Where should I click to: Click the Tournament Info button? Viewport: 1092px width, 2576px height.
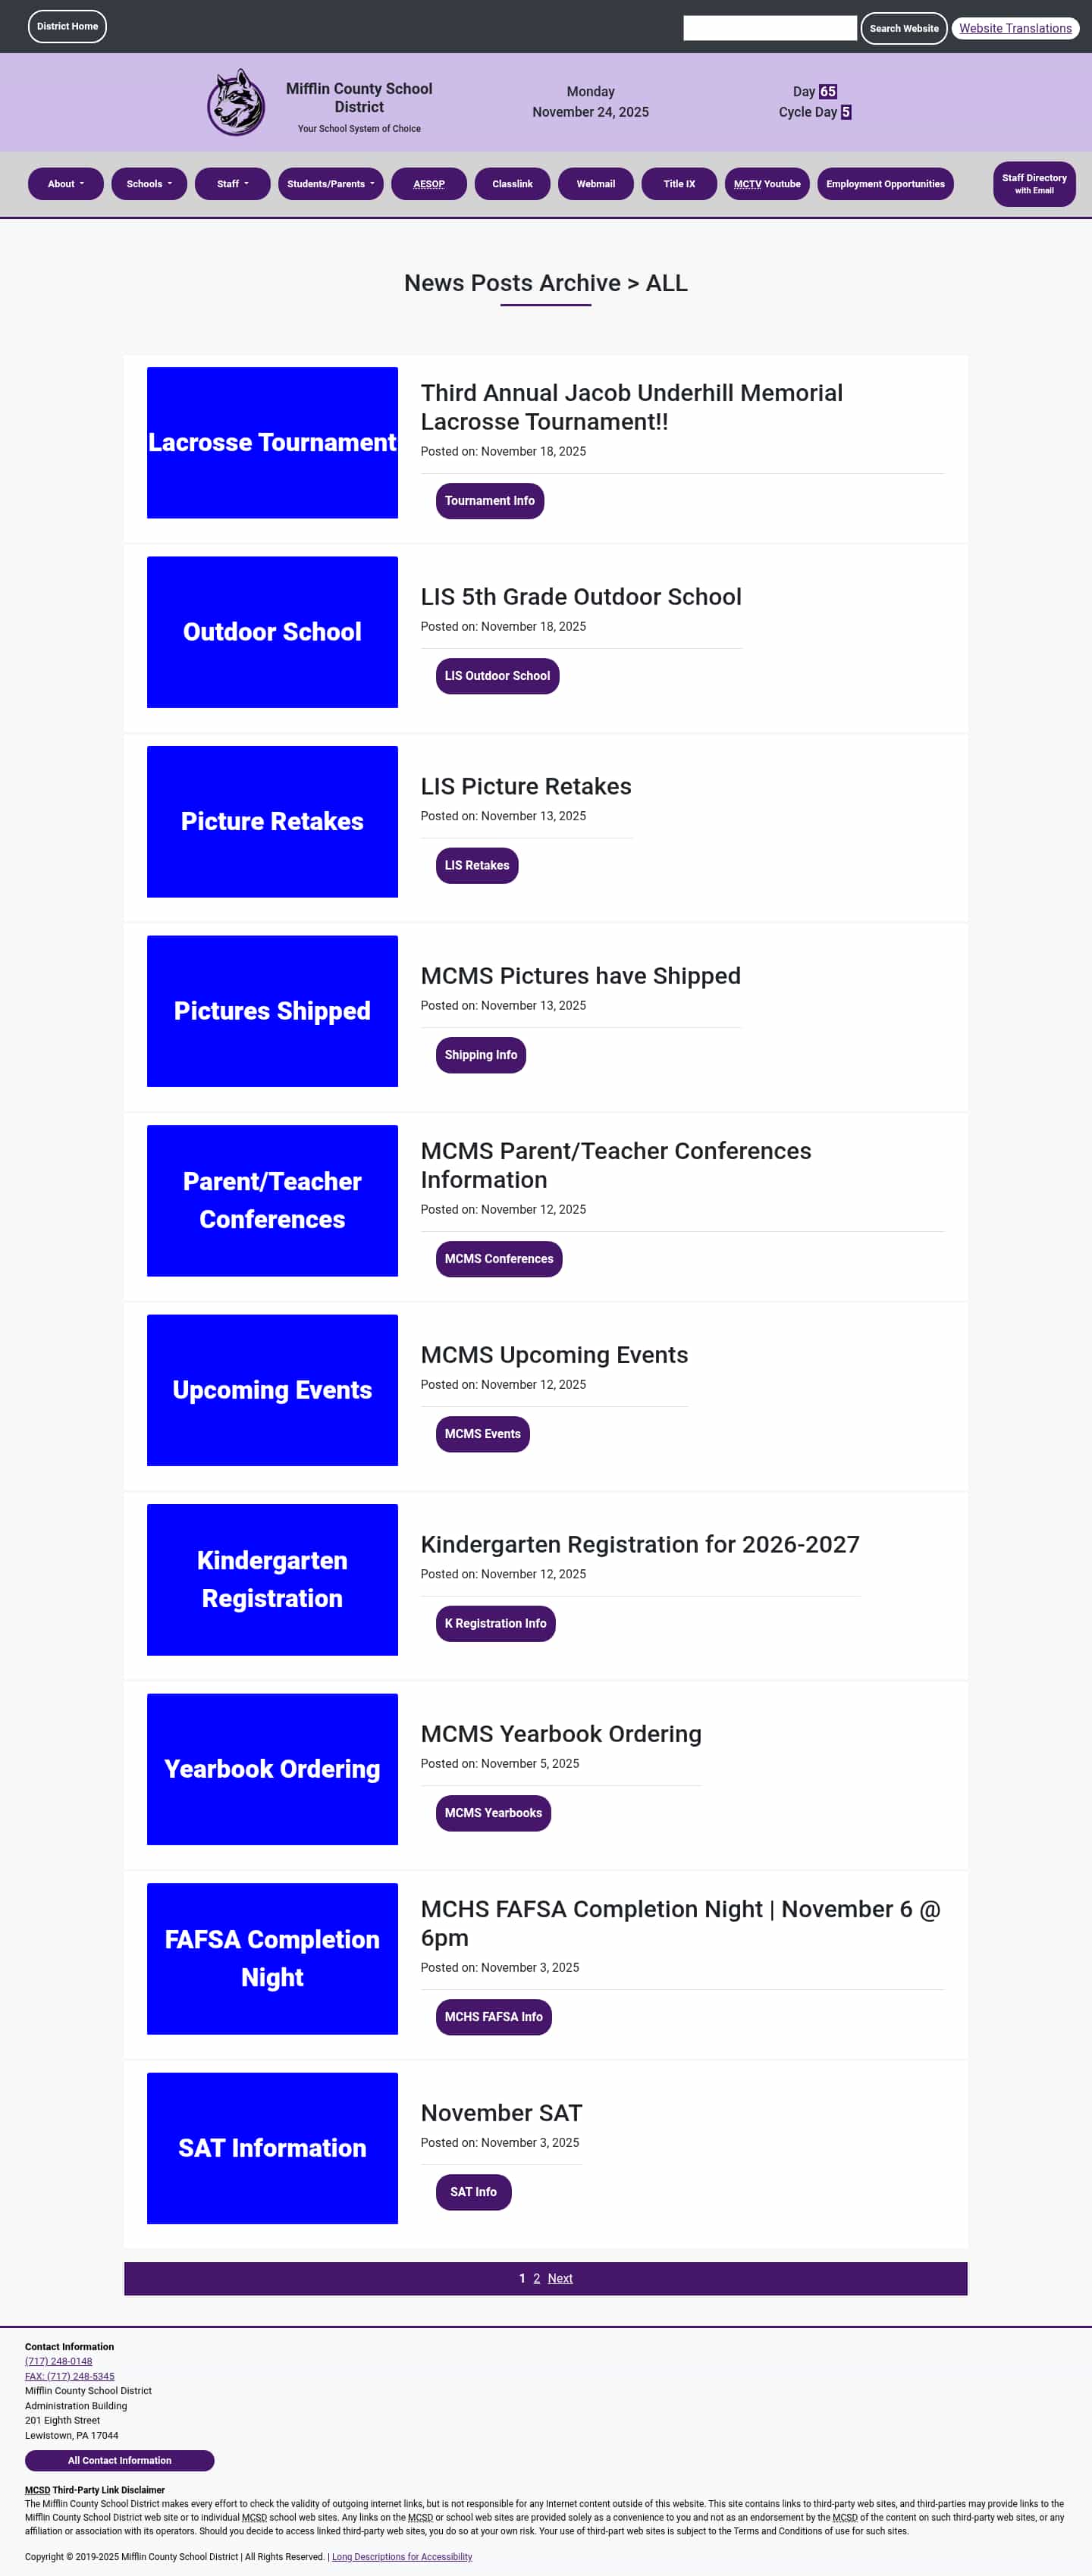coord(489,501)
